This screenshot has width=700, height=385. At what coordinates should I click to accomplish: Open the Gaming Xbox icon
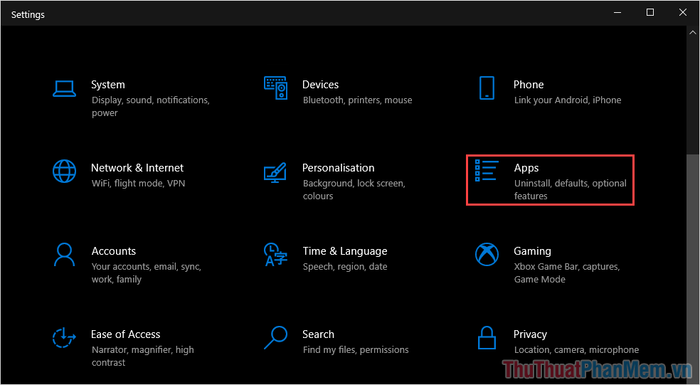pyautogui.click(x=487, y=255)
